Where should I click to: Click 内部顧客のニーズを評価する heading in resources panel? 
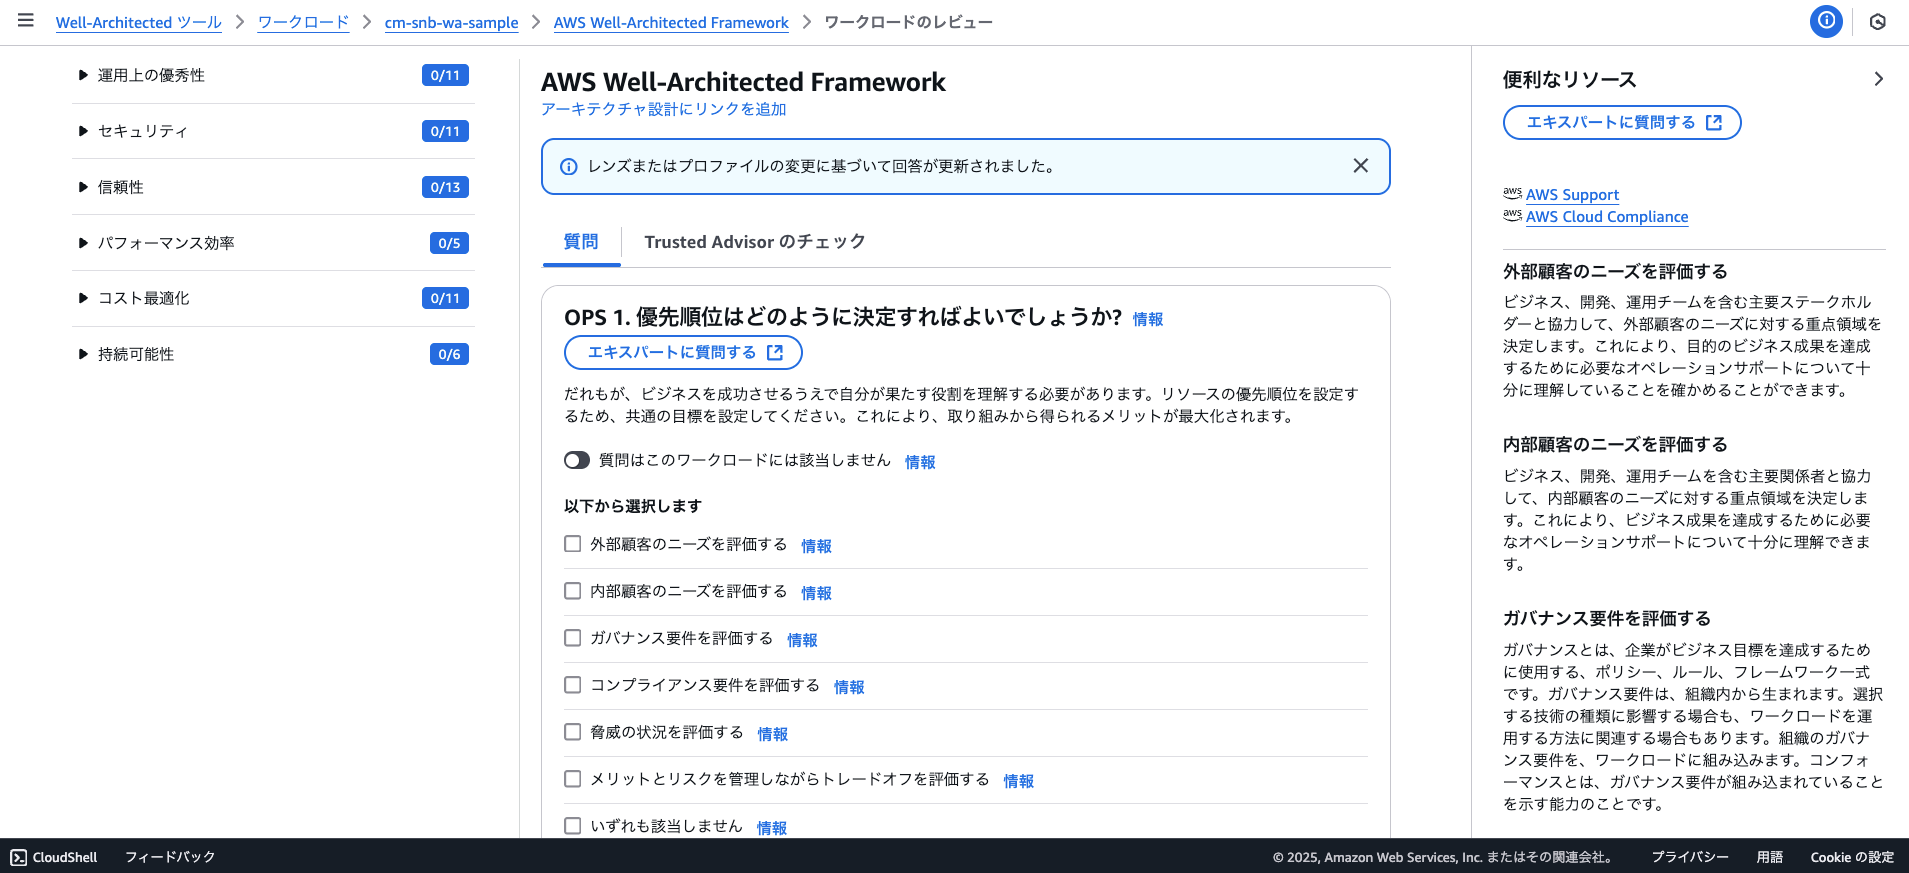1615,444
